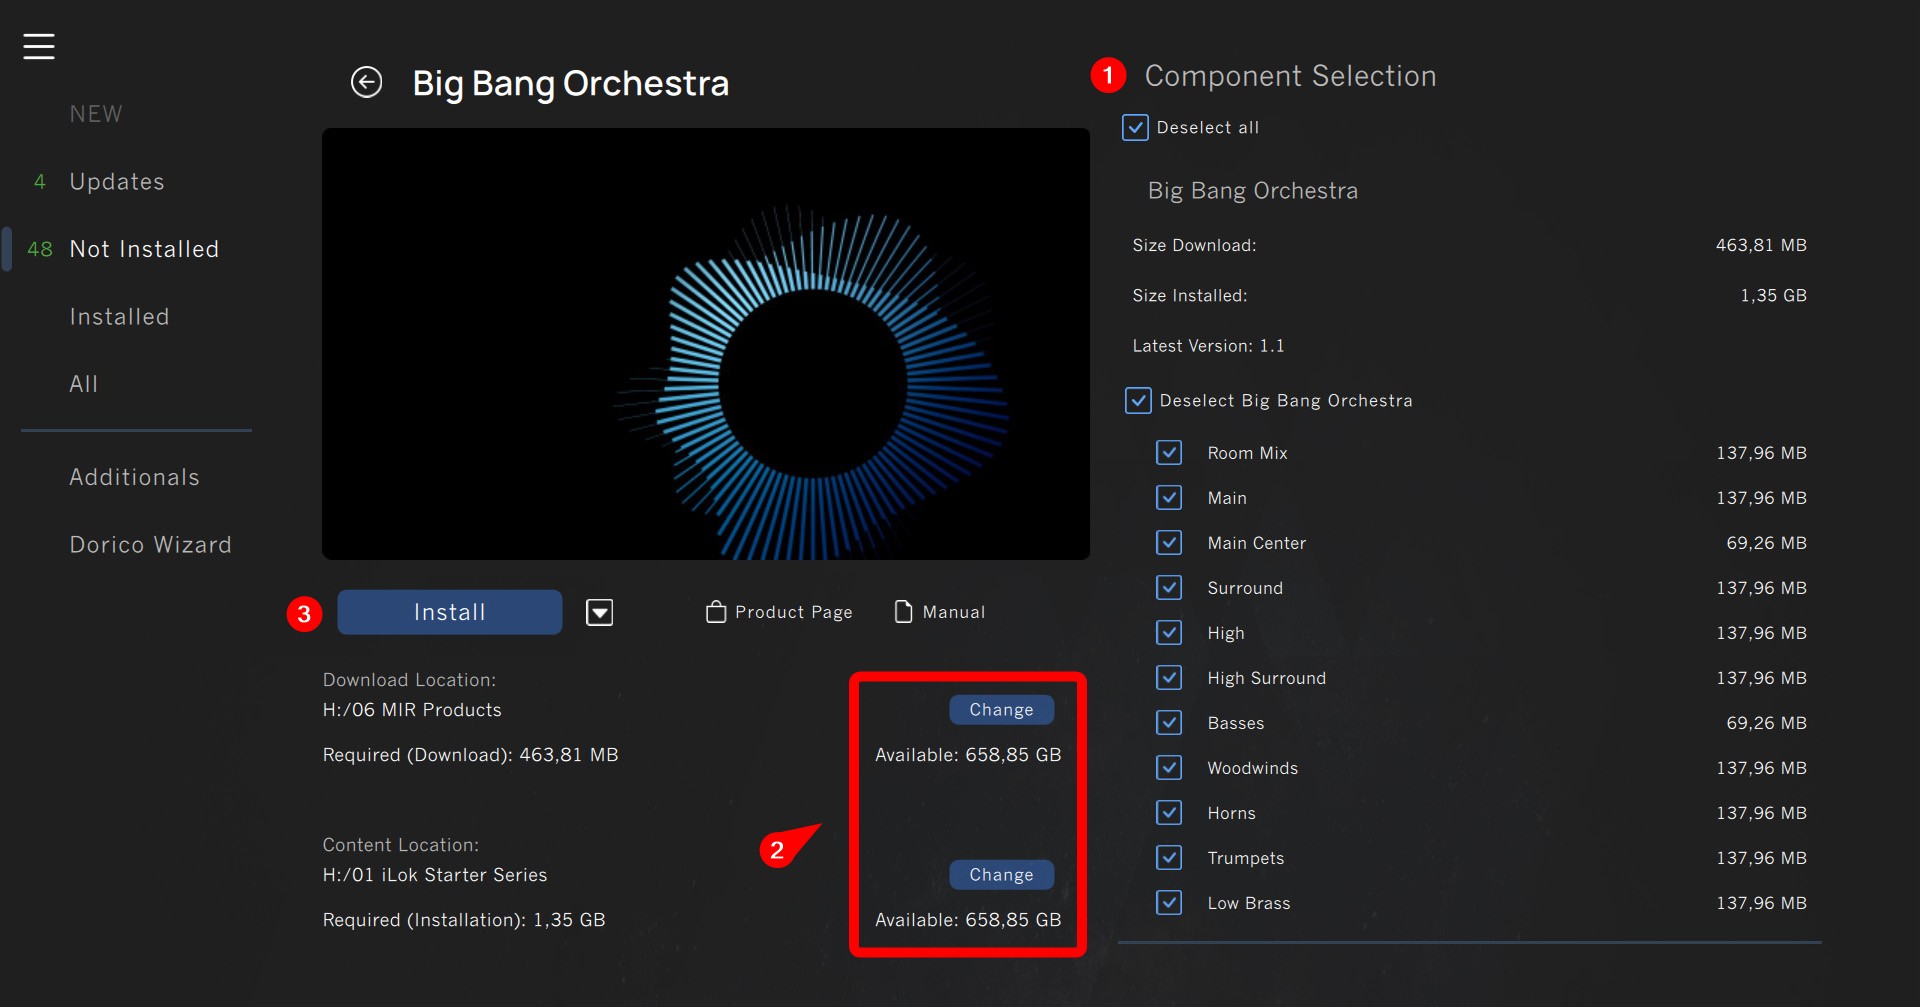Viewport: 1920px width, 1007px height.
Task: Open the Product Page bag icon
Action: 716,612
